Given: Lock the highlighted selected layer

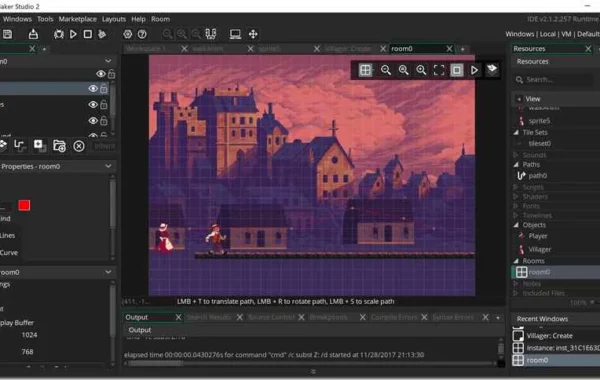Looking at the screenshot, I should pyautogui.click(x=104, y=89).
